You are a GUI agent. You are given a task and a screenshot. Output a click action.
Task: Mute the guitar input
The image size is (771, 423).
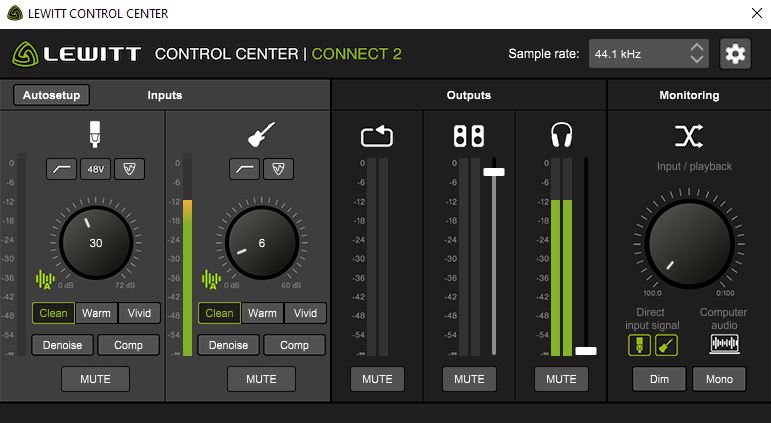click(261, 379)
